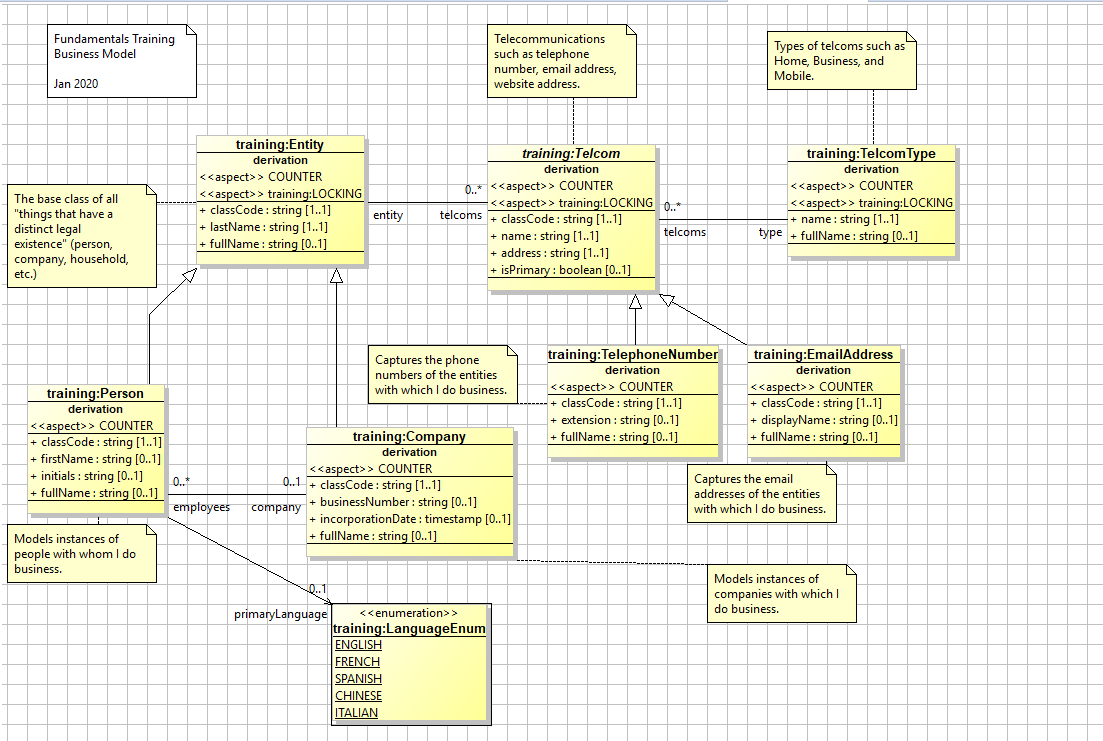Click the ITALIAN enumeration value

(x=356, y=713)
